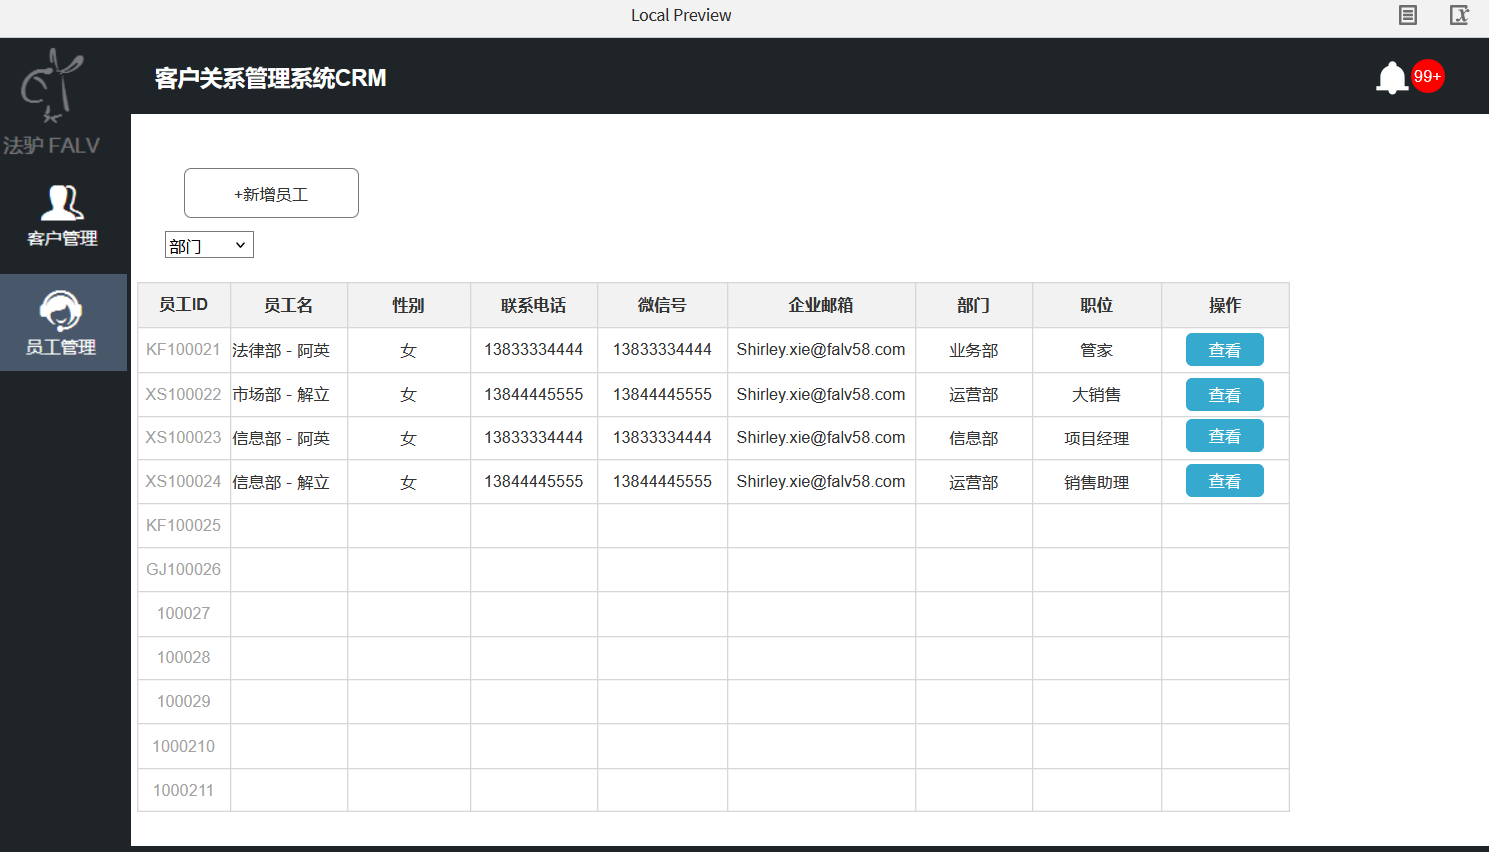
Task: Click phone number in row KF100021
Action: coord(534,350)
